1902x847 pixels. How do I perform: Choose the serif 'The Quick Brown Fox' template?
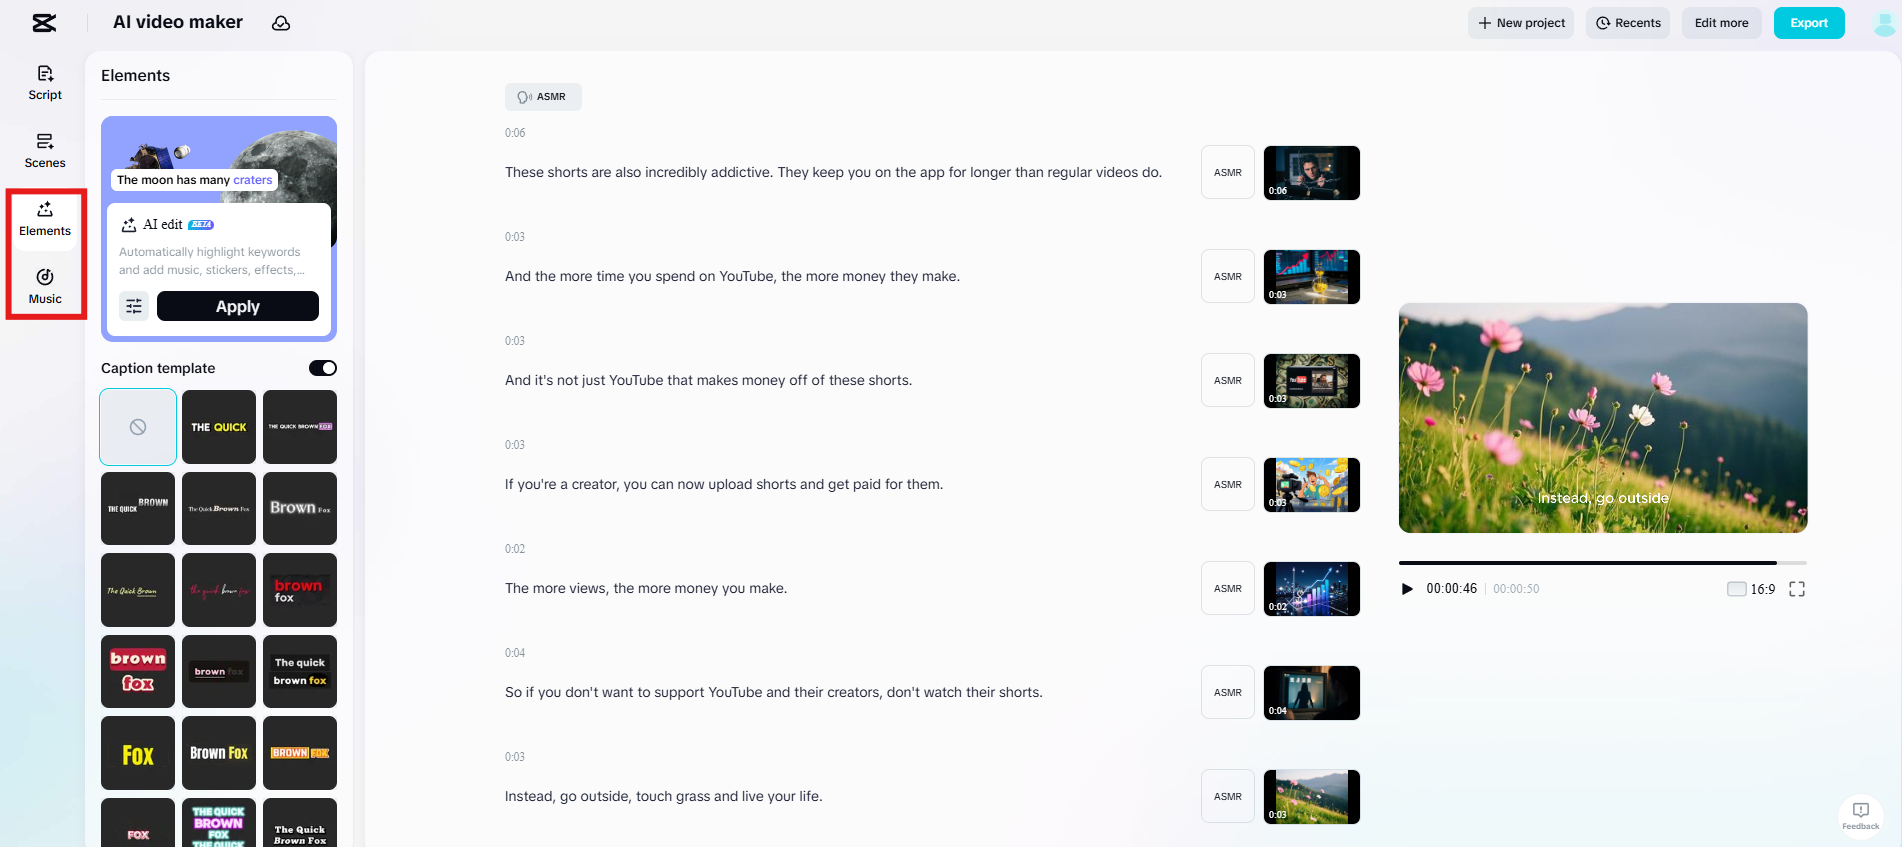300,823
